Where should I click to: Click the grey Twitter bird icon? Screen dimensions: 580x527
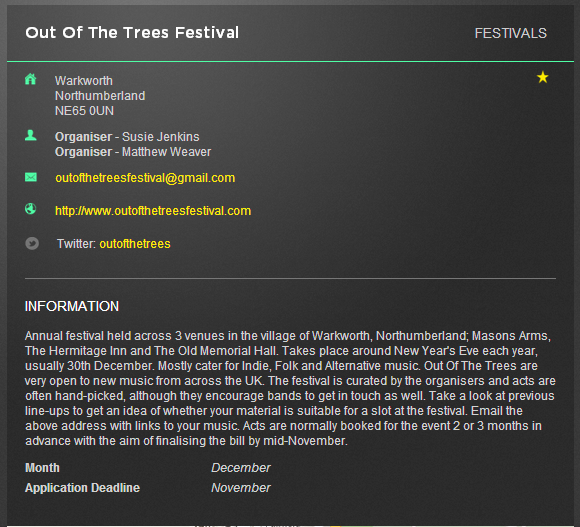pyautogui.click(x=32, y=243)
